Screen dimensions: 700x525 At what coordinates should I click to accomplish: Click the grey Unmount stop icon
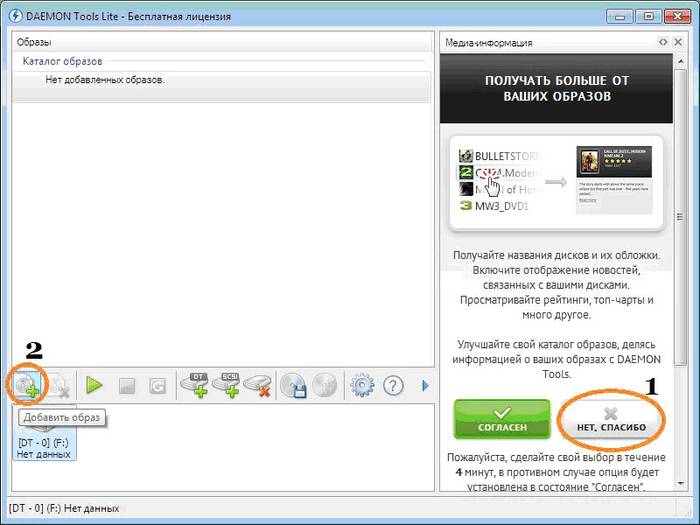coord(127,385)
